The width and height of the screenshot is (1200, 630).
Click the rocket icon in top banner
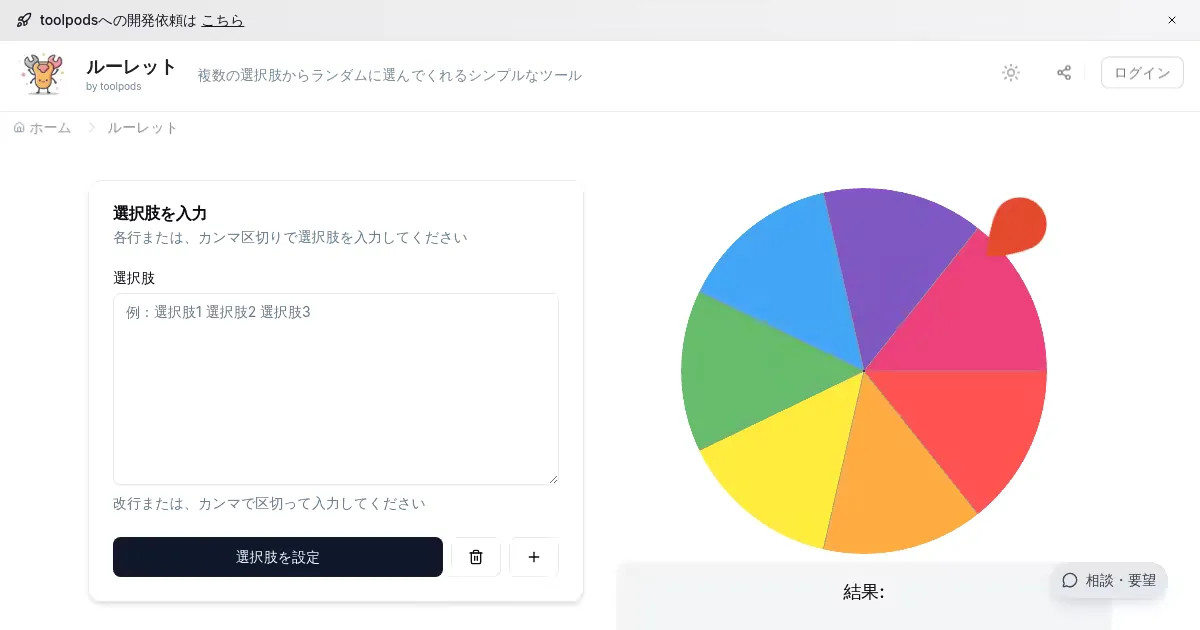24,20
